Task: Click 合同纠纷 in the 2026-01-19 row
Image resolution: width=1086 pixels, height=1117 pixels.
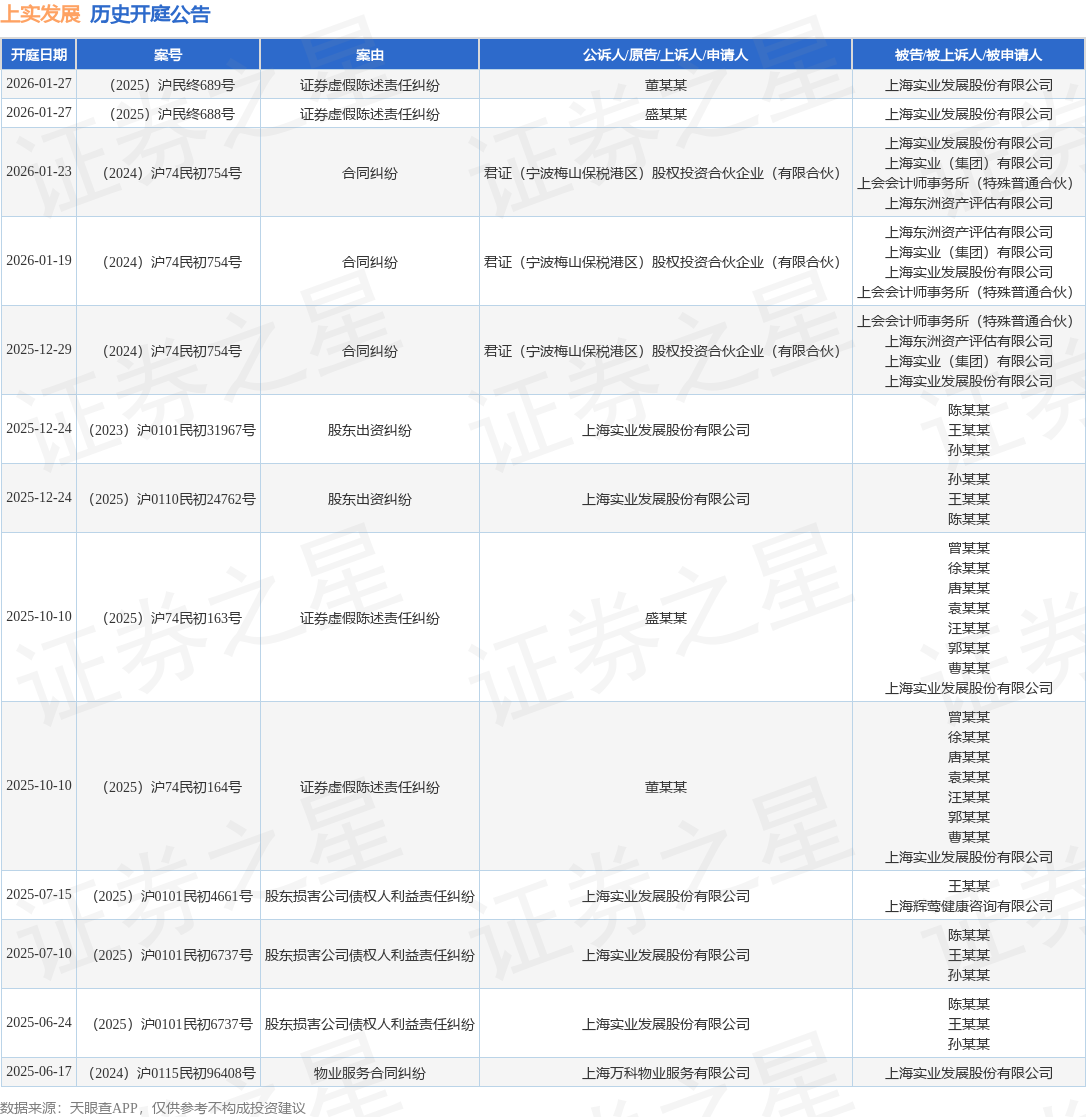Action: tap(370, 262)
